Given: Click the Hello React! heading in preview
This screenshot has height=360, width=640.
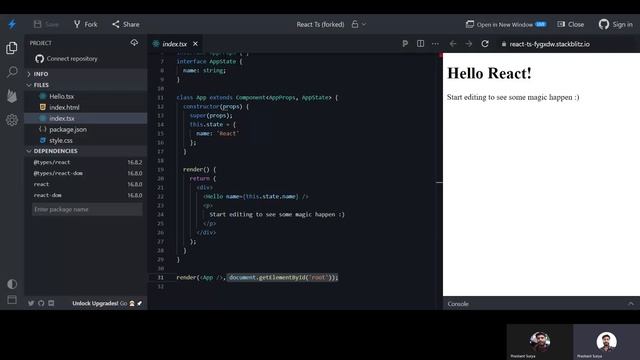Looking at the screenshot, I should (489, 73).
